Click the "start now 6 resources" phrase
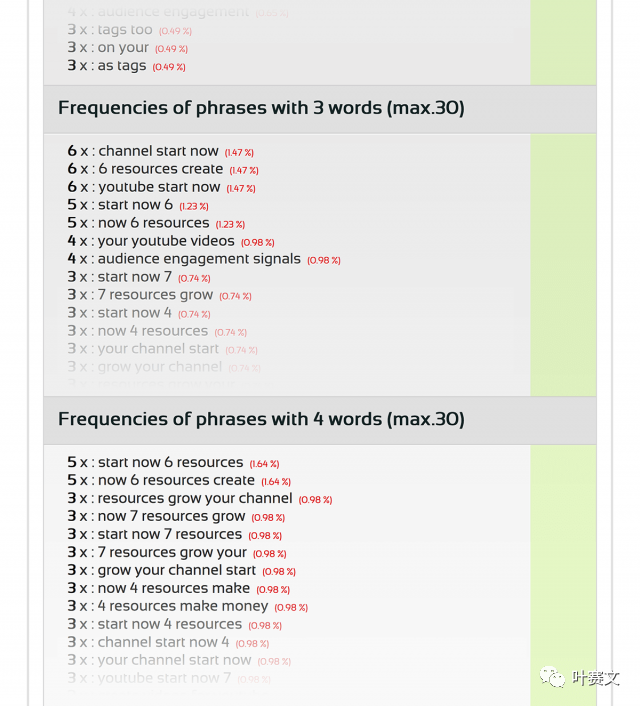640x706 pixels. (170, 463)
